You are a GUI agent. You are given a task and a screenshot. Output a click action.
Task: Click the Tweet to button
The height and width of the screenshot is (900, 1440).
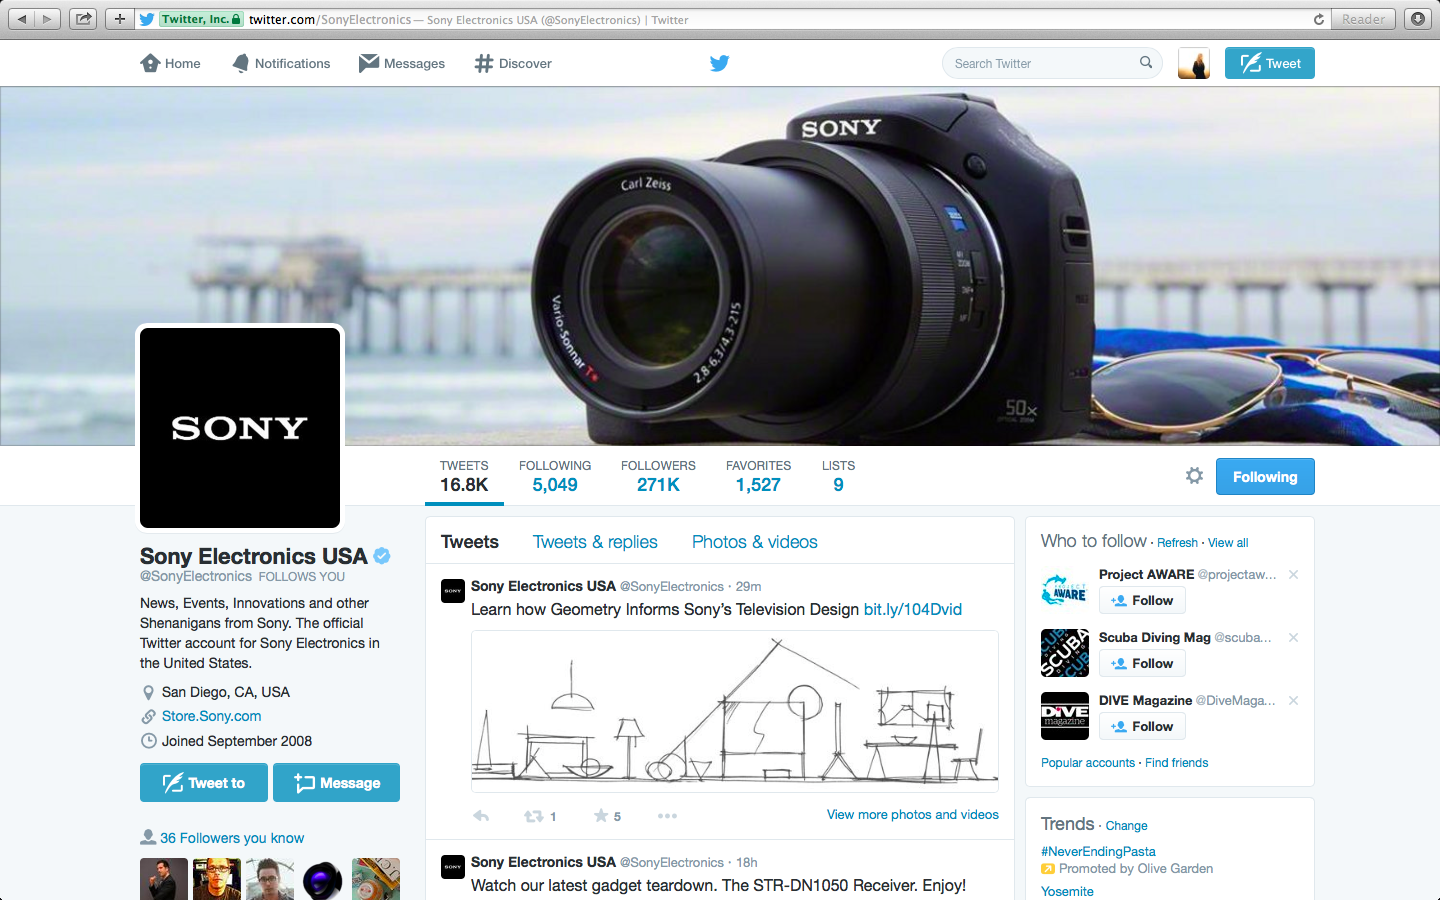point(204,783)
